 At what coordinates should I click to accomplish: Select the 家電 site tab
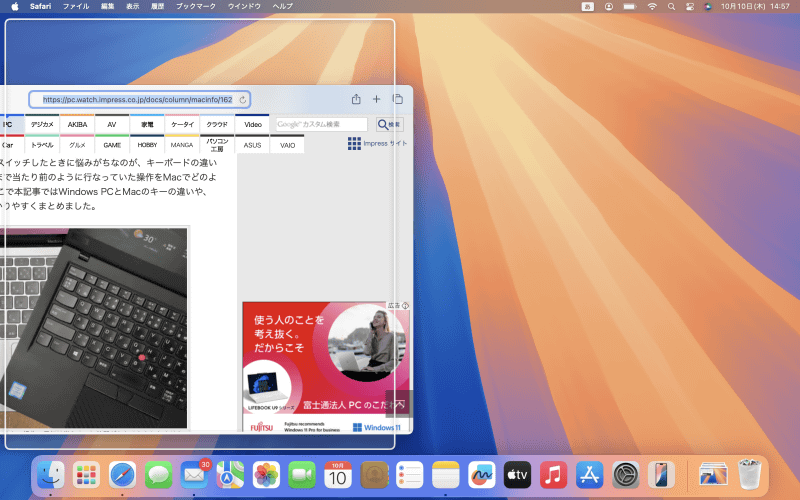[x=147, y=124]
